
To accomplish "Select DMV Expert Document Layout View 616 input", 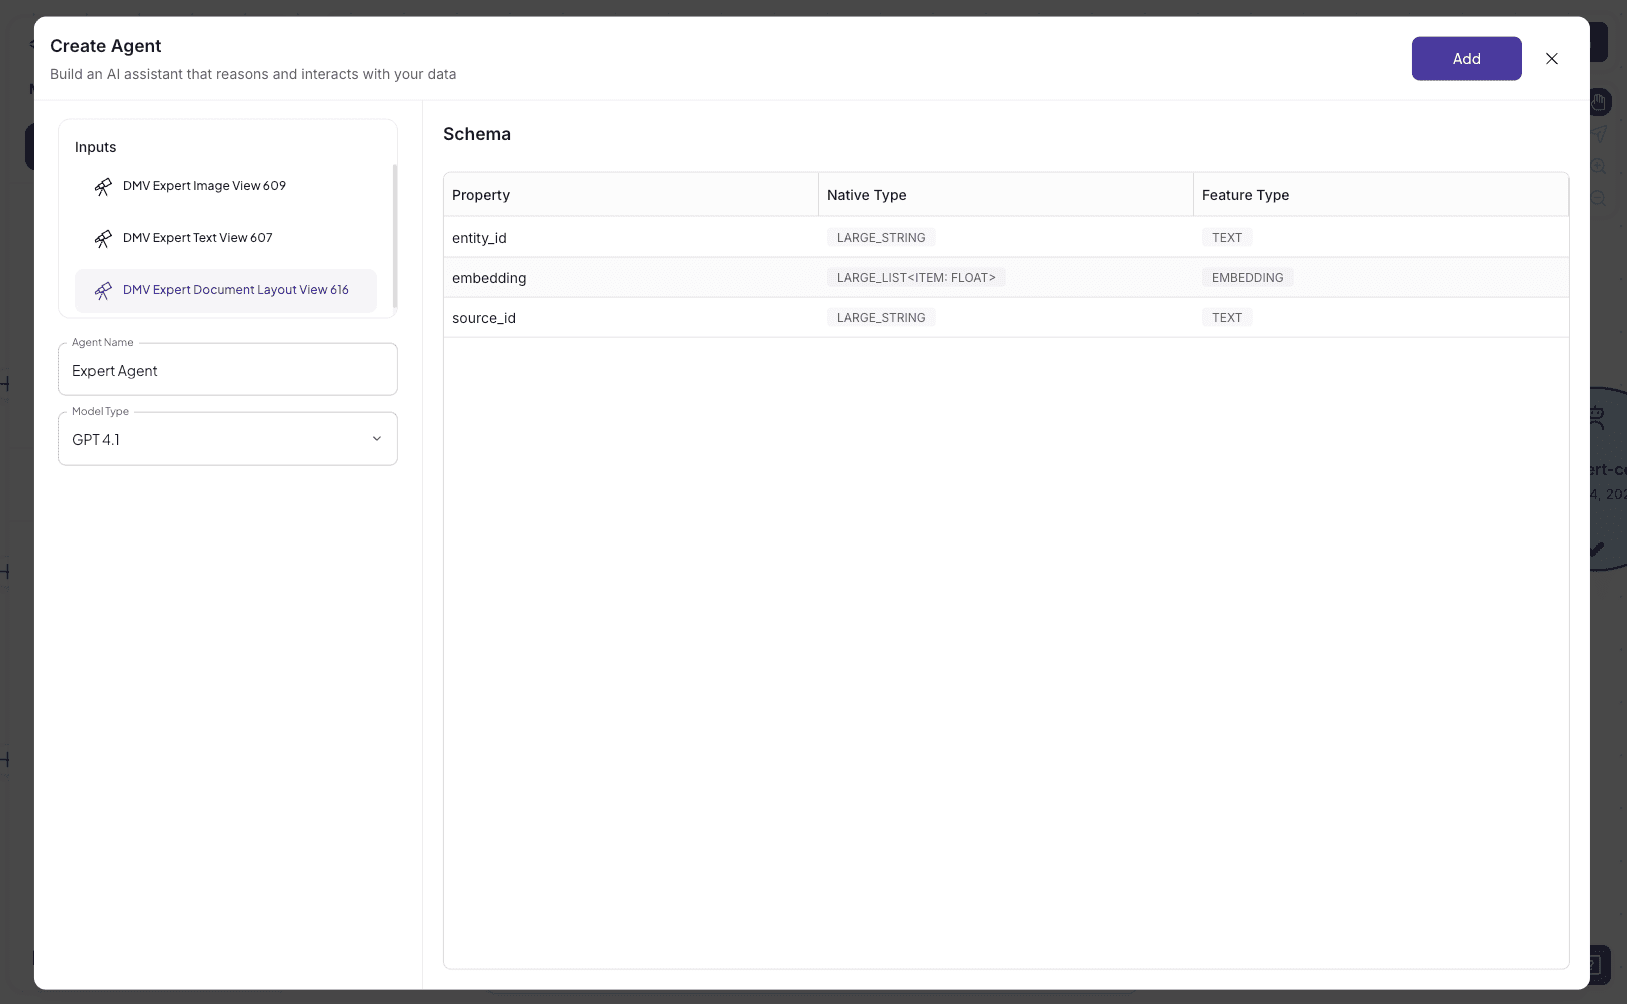I will 226,290.
